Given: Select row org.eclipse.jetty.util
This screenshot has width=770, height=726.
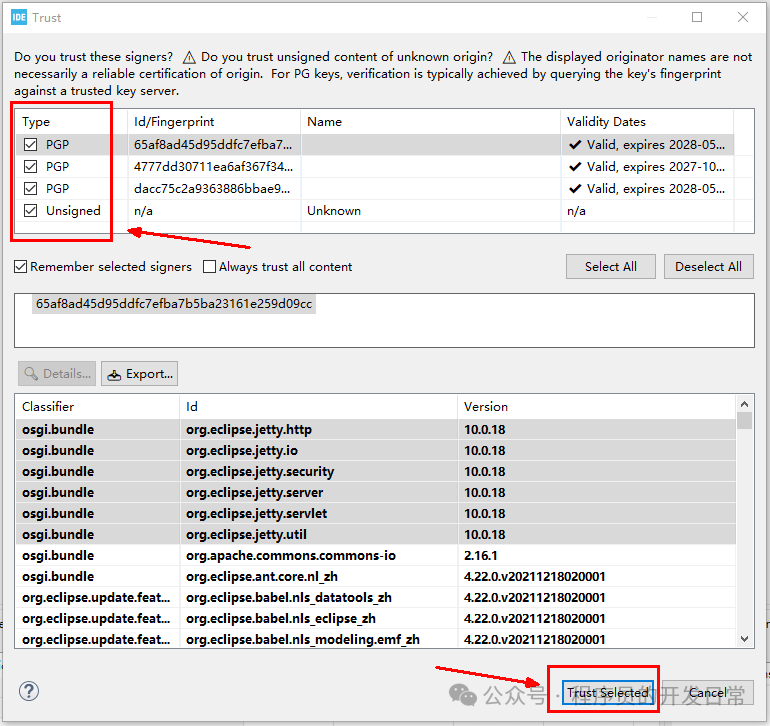Looking at the screenshot, I should click(376, 534).
